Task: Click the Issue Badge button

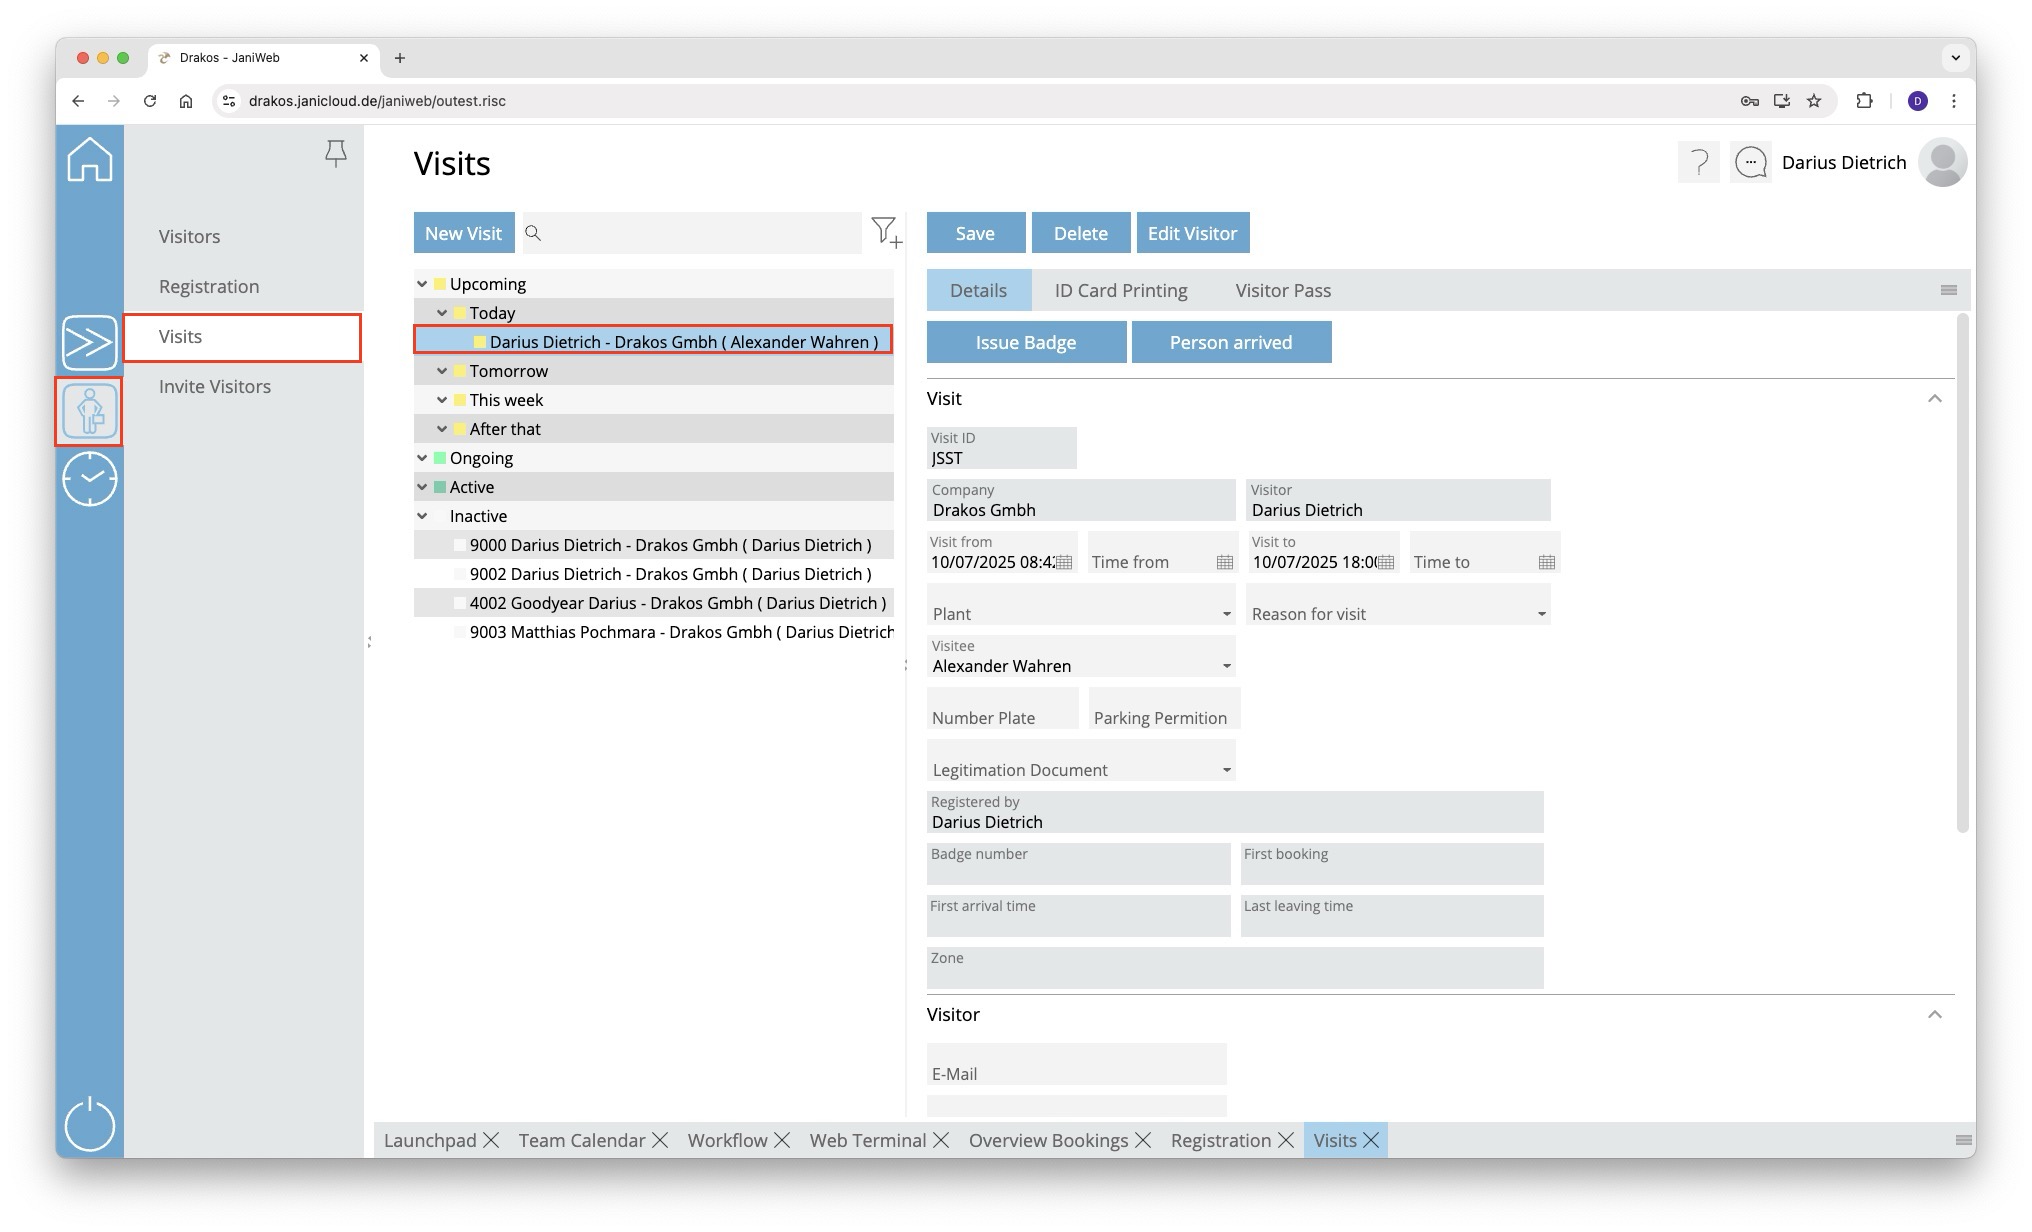Action: tap(1025, 342)
